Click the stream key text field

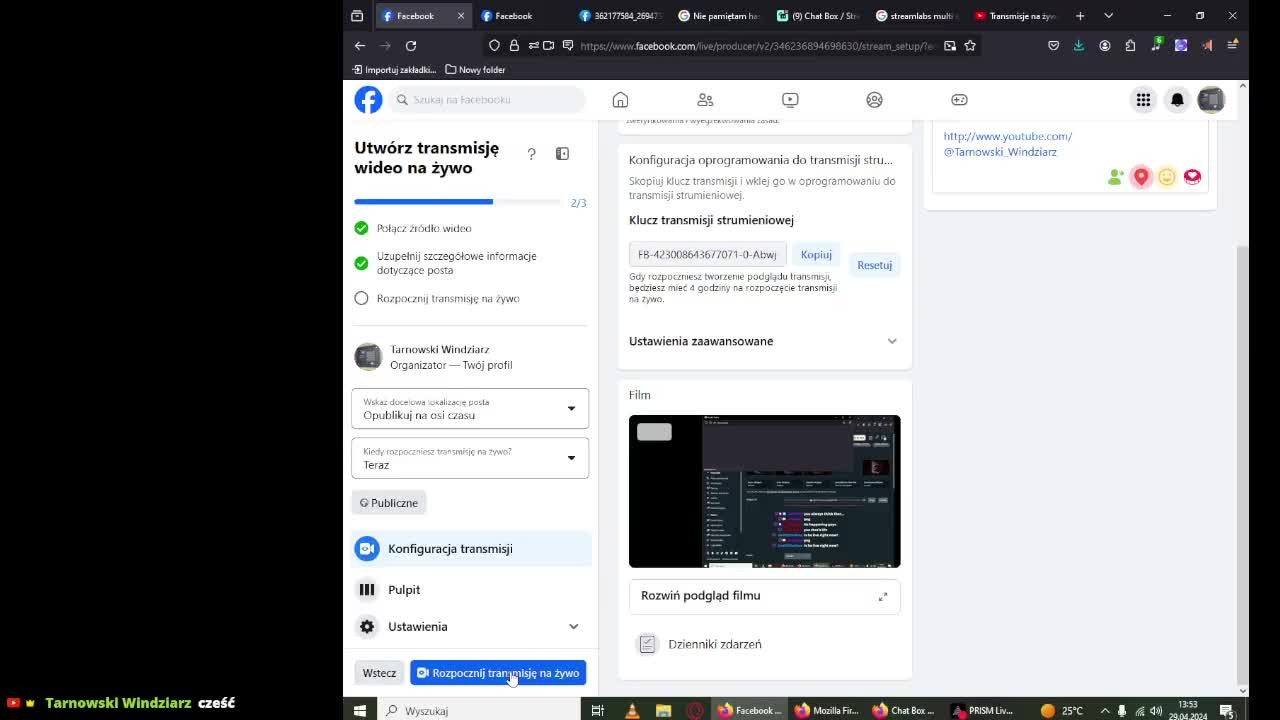tap(708, 255)
